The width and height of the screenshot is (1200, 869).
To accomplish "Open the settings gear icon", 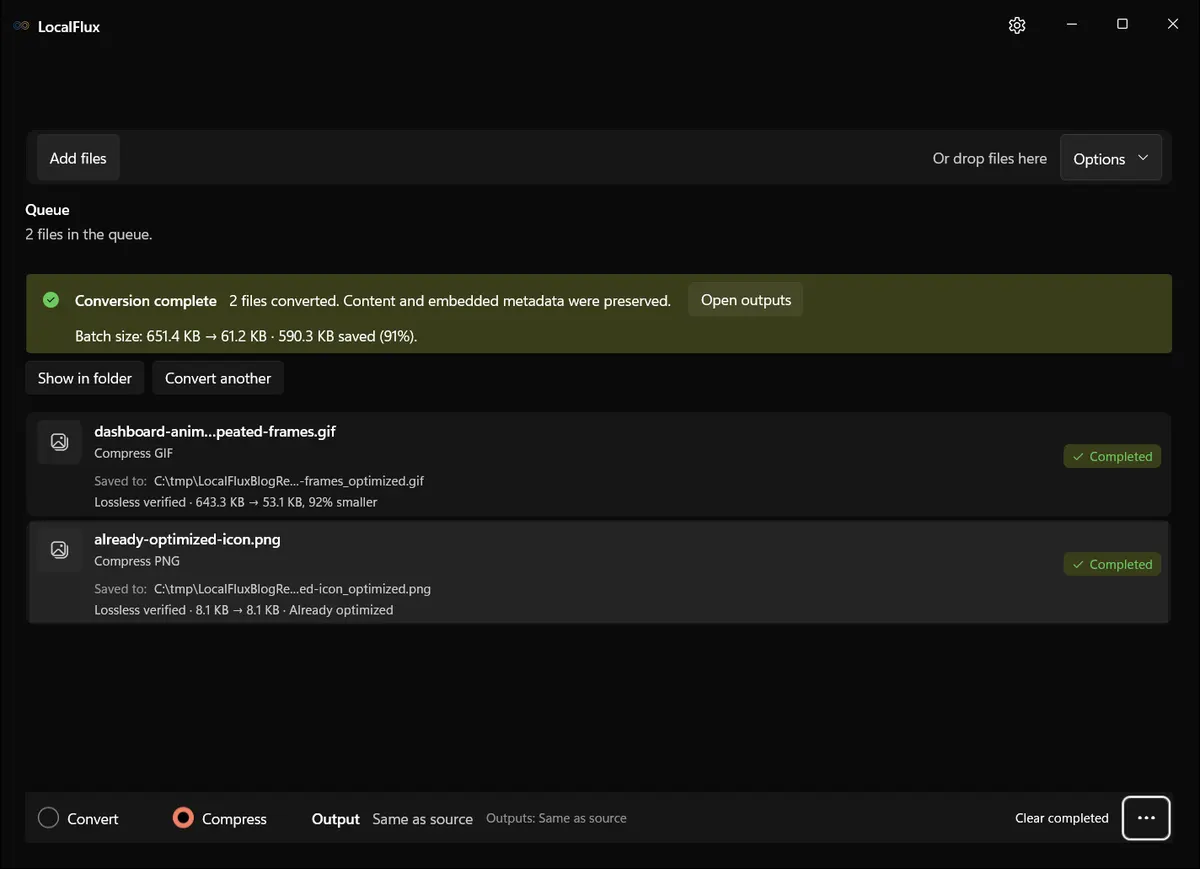I will (1017, 25).
